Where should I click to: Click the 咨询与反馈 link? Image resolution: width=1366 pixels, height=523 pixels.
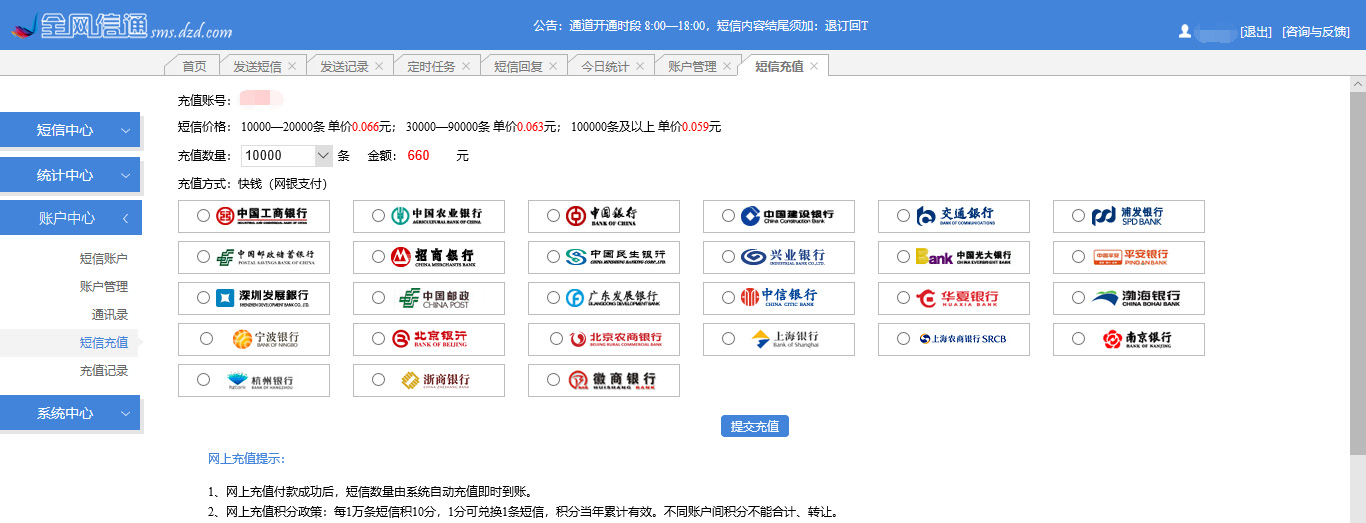click(x=1316, y=31)
